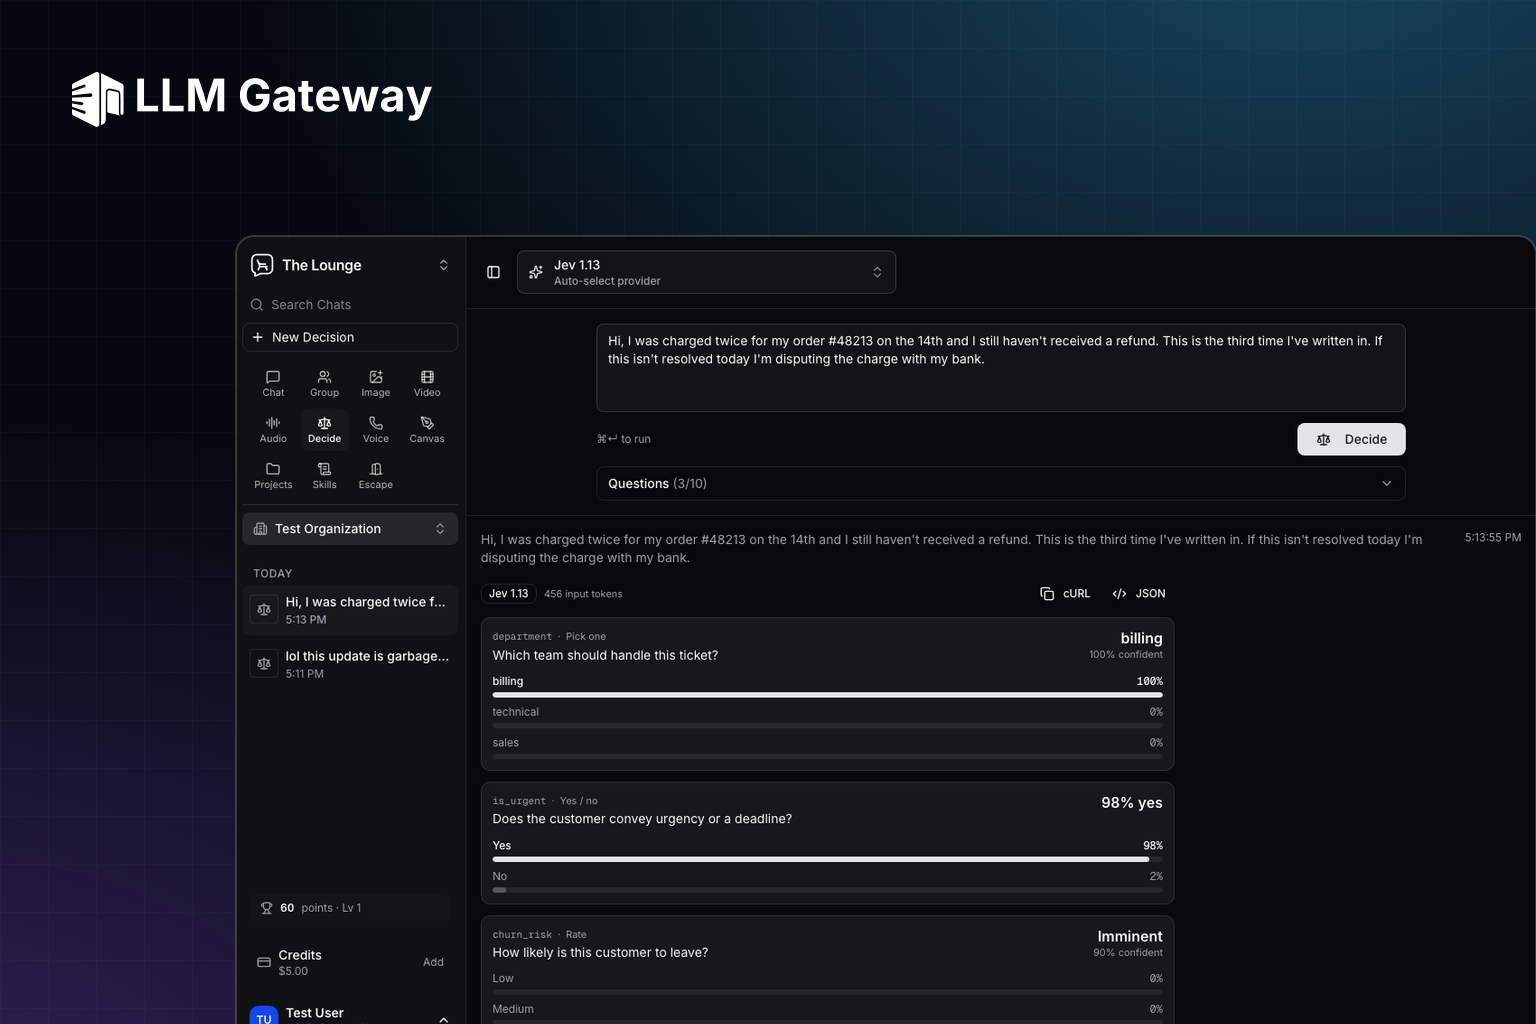Switch to the Image mode
Viewport: 1536px width, 1024px height.
[376, 383]
